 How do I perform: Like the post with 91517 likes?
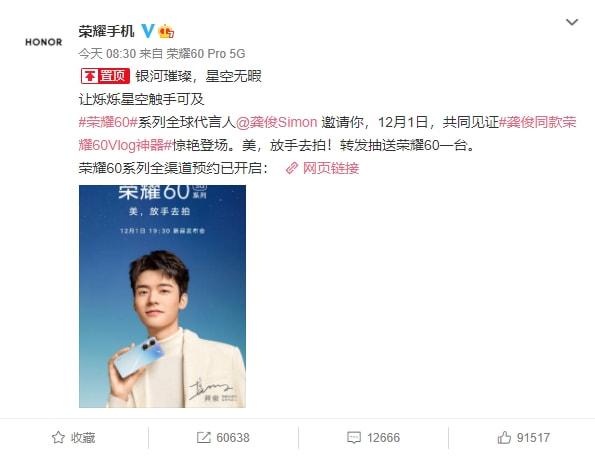point(523,437)
